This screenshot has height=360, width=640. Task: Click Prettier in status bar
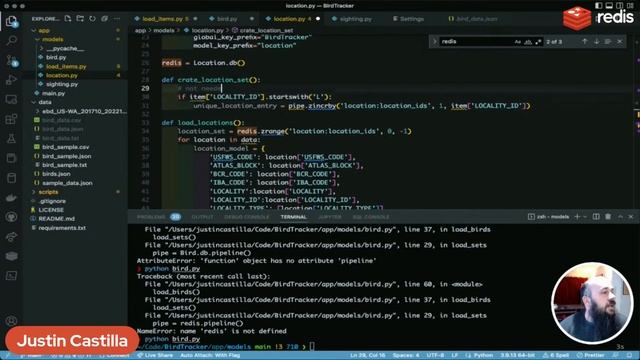[x=591, y=356]
